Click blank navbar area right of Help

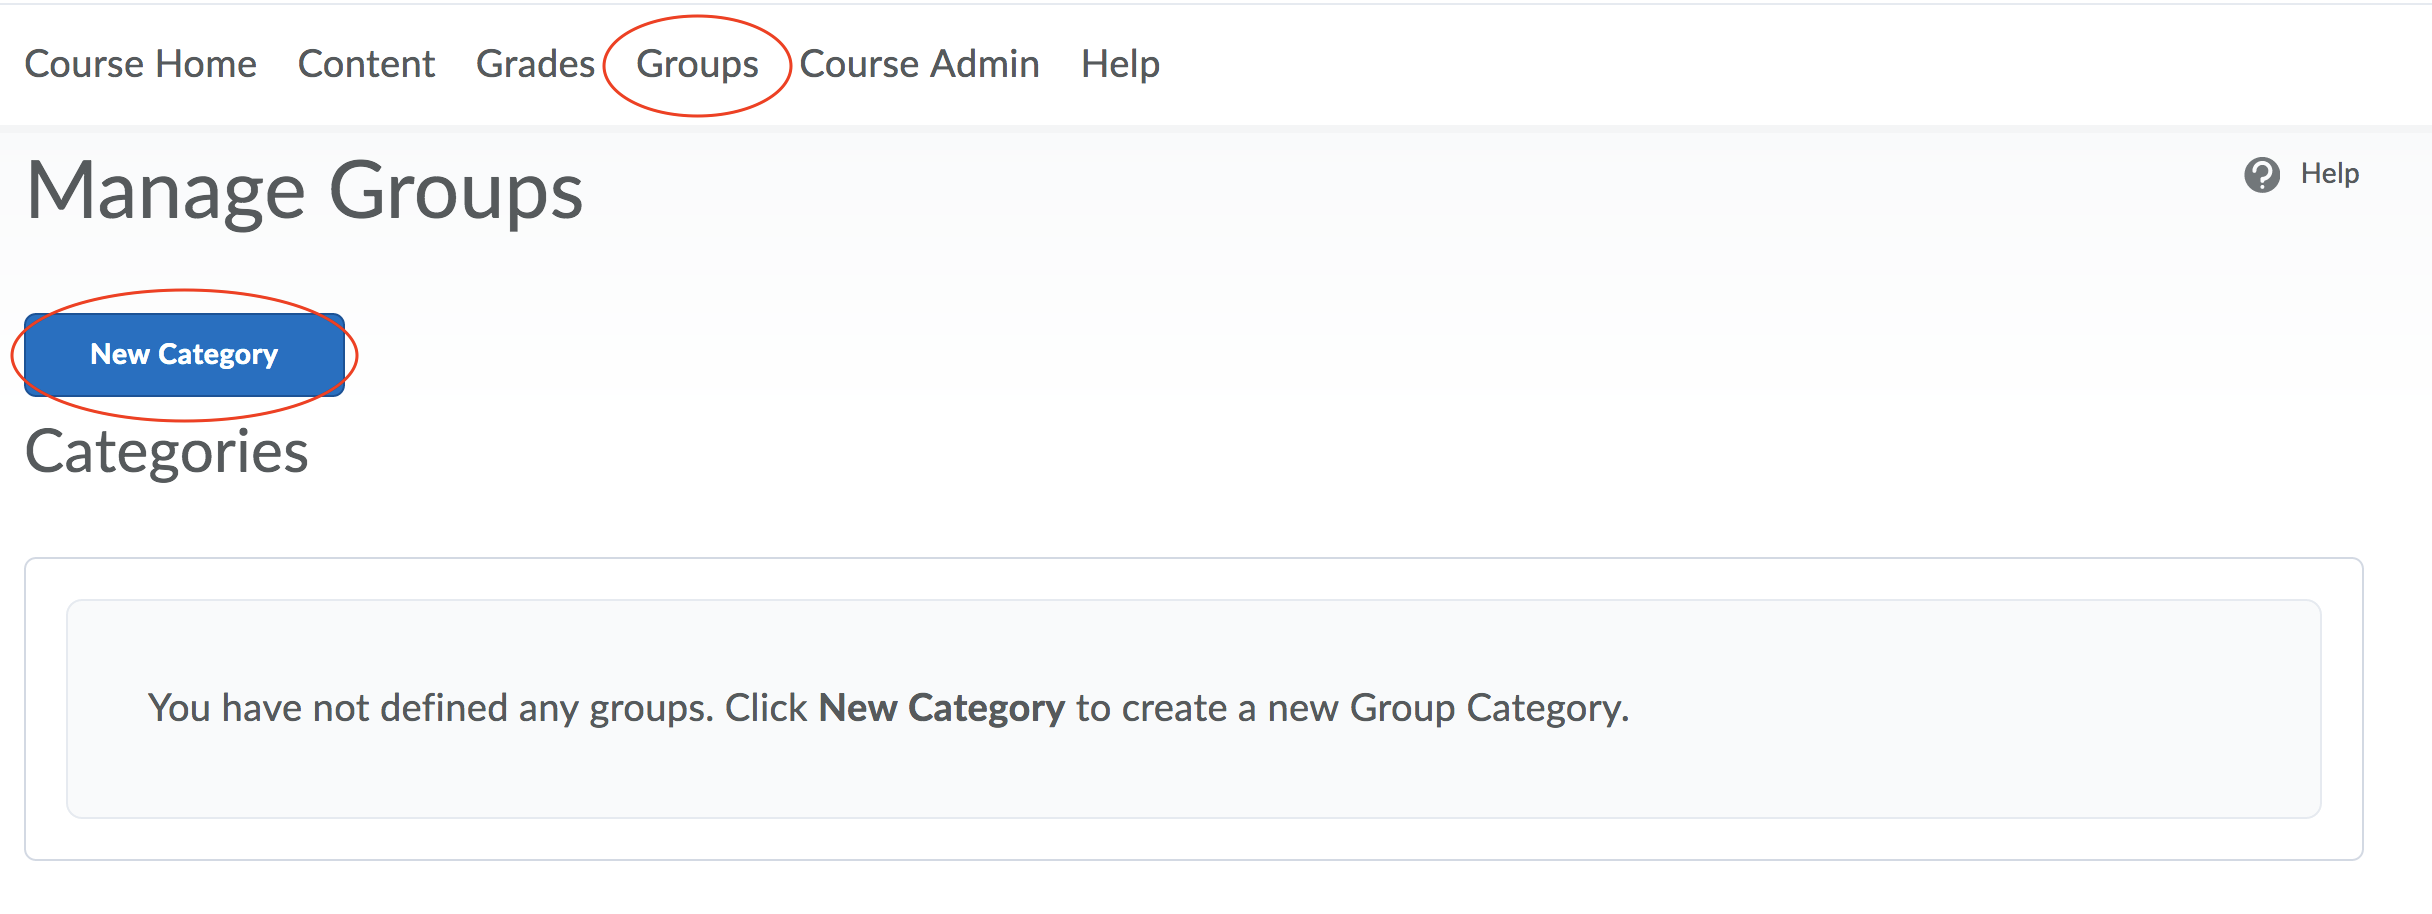(1700, 64)
